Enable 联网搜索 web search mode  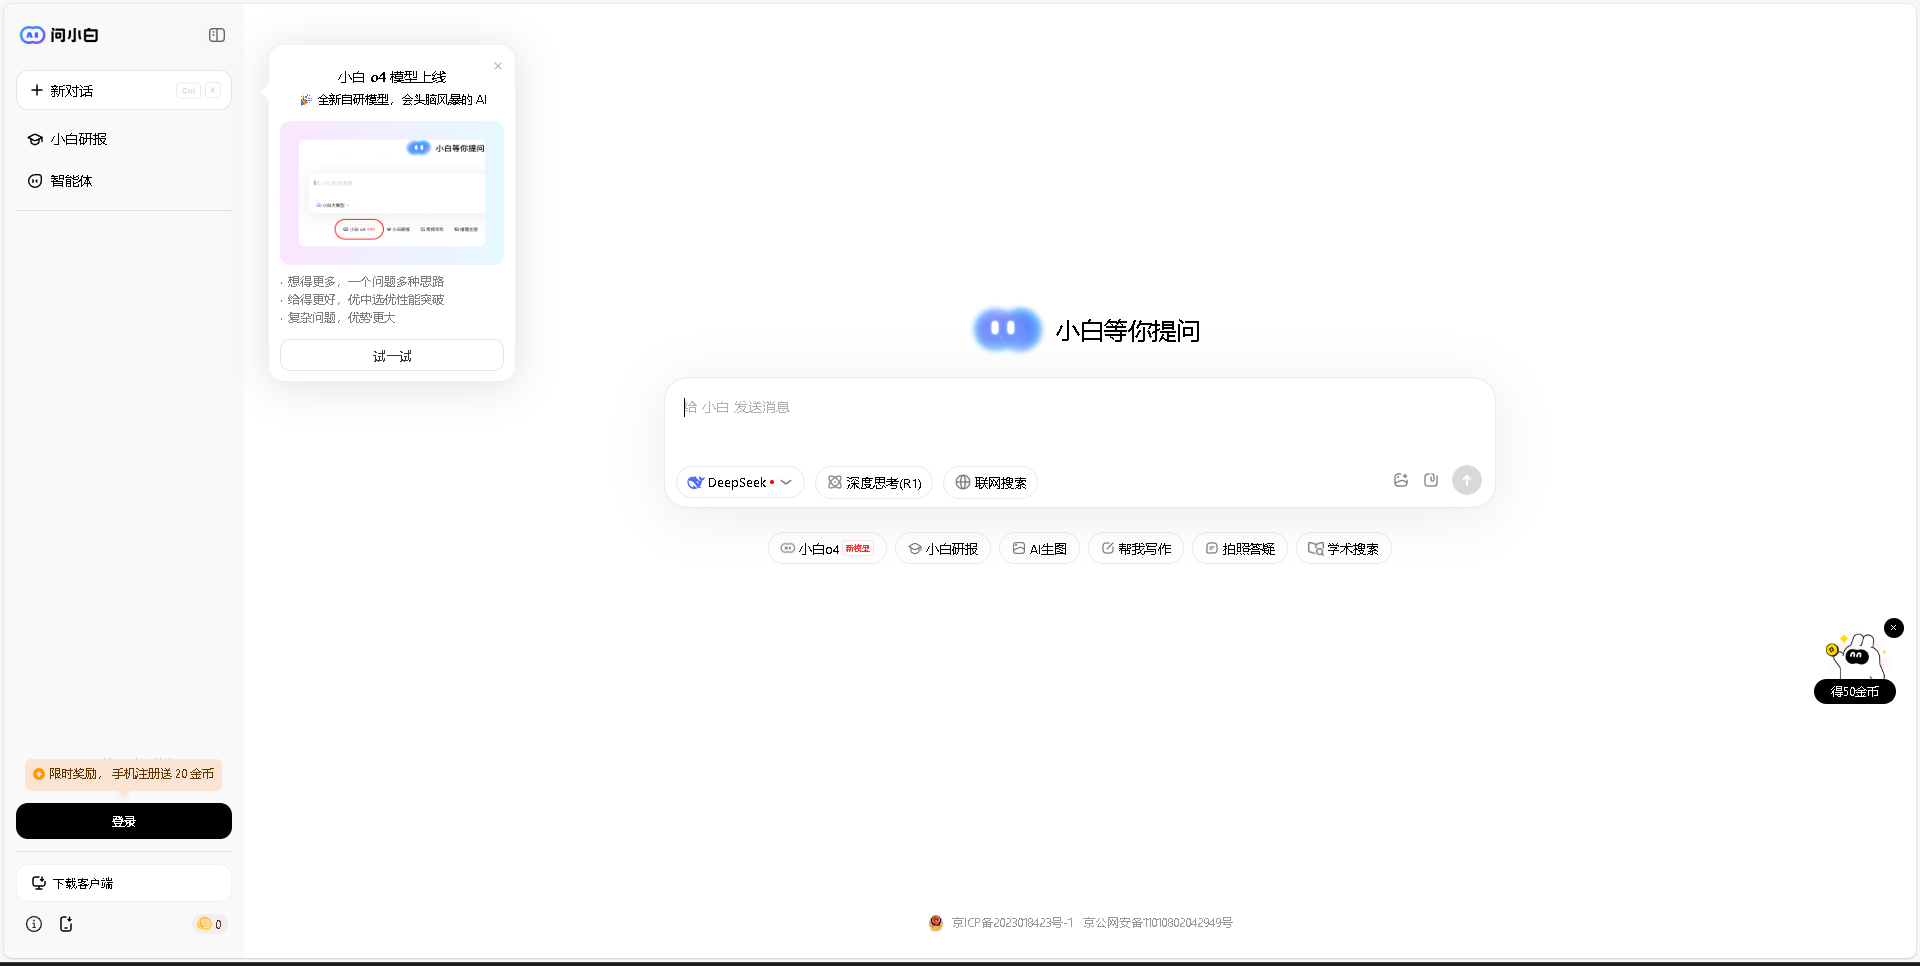(990, 482)
